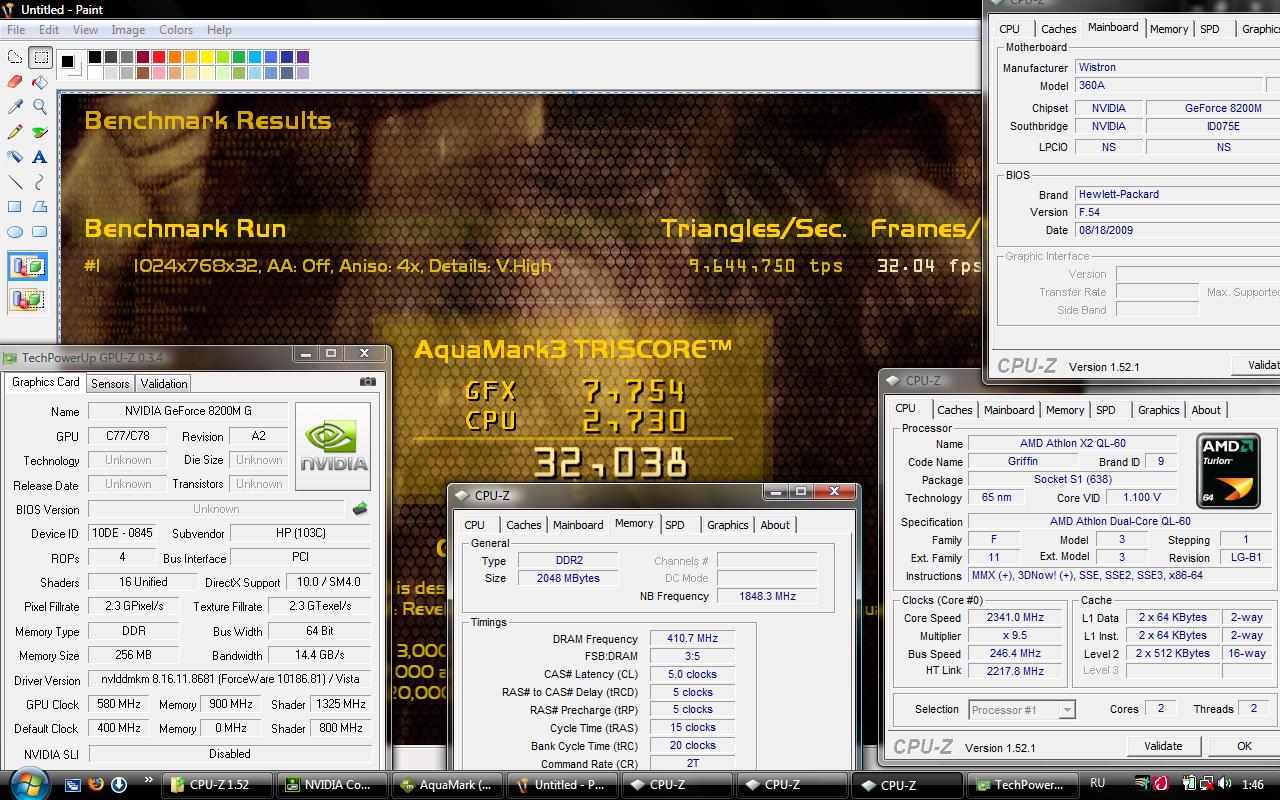Open the View menu in Paint
The image size is (1280, 800).
click(x=85, y=30)
